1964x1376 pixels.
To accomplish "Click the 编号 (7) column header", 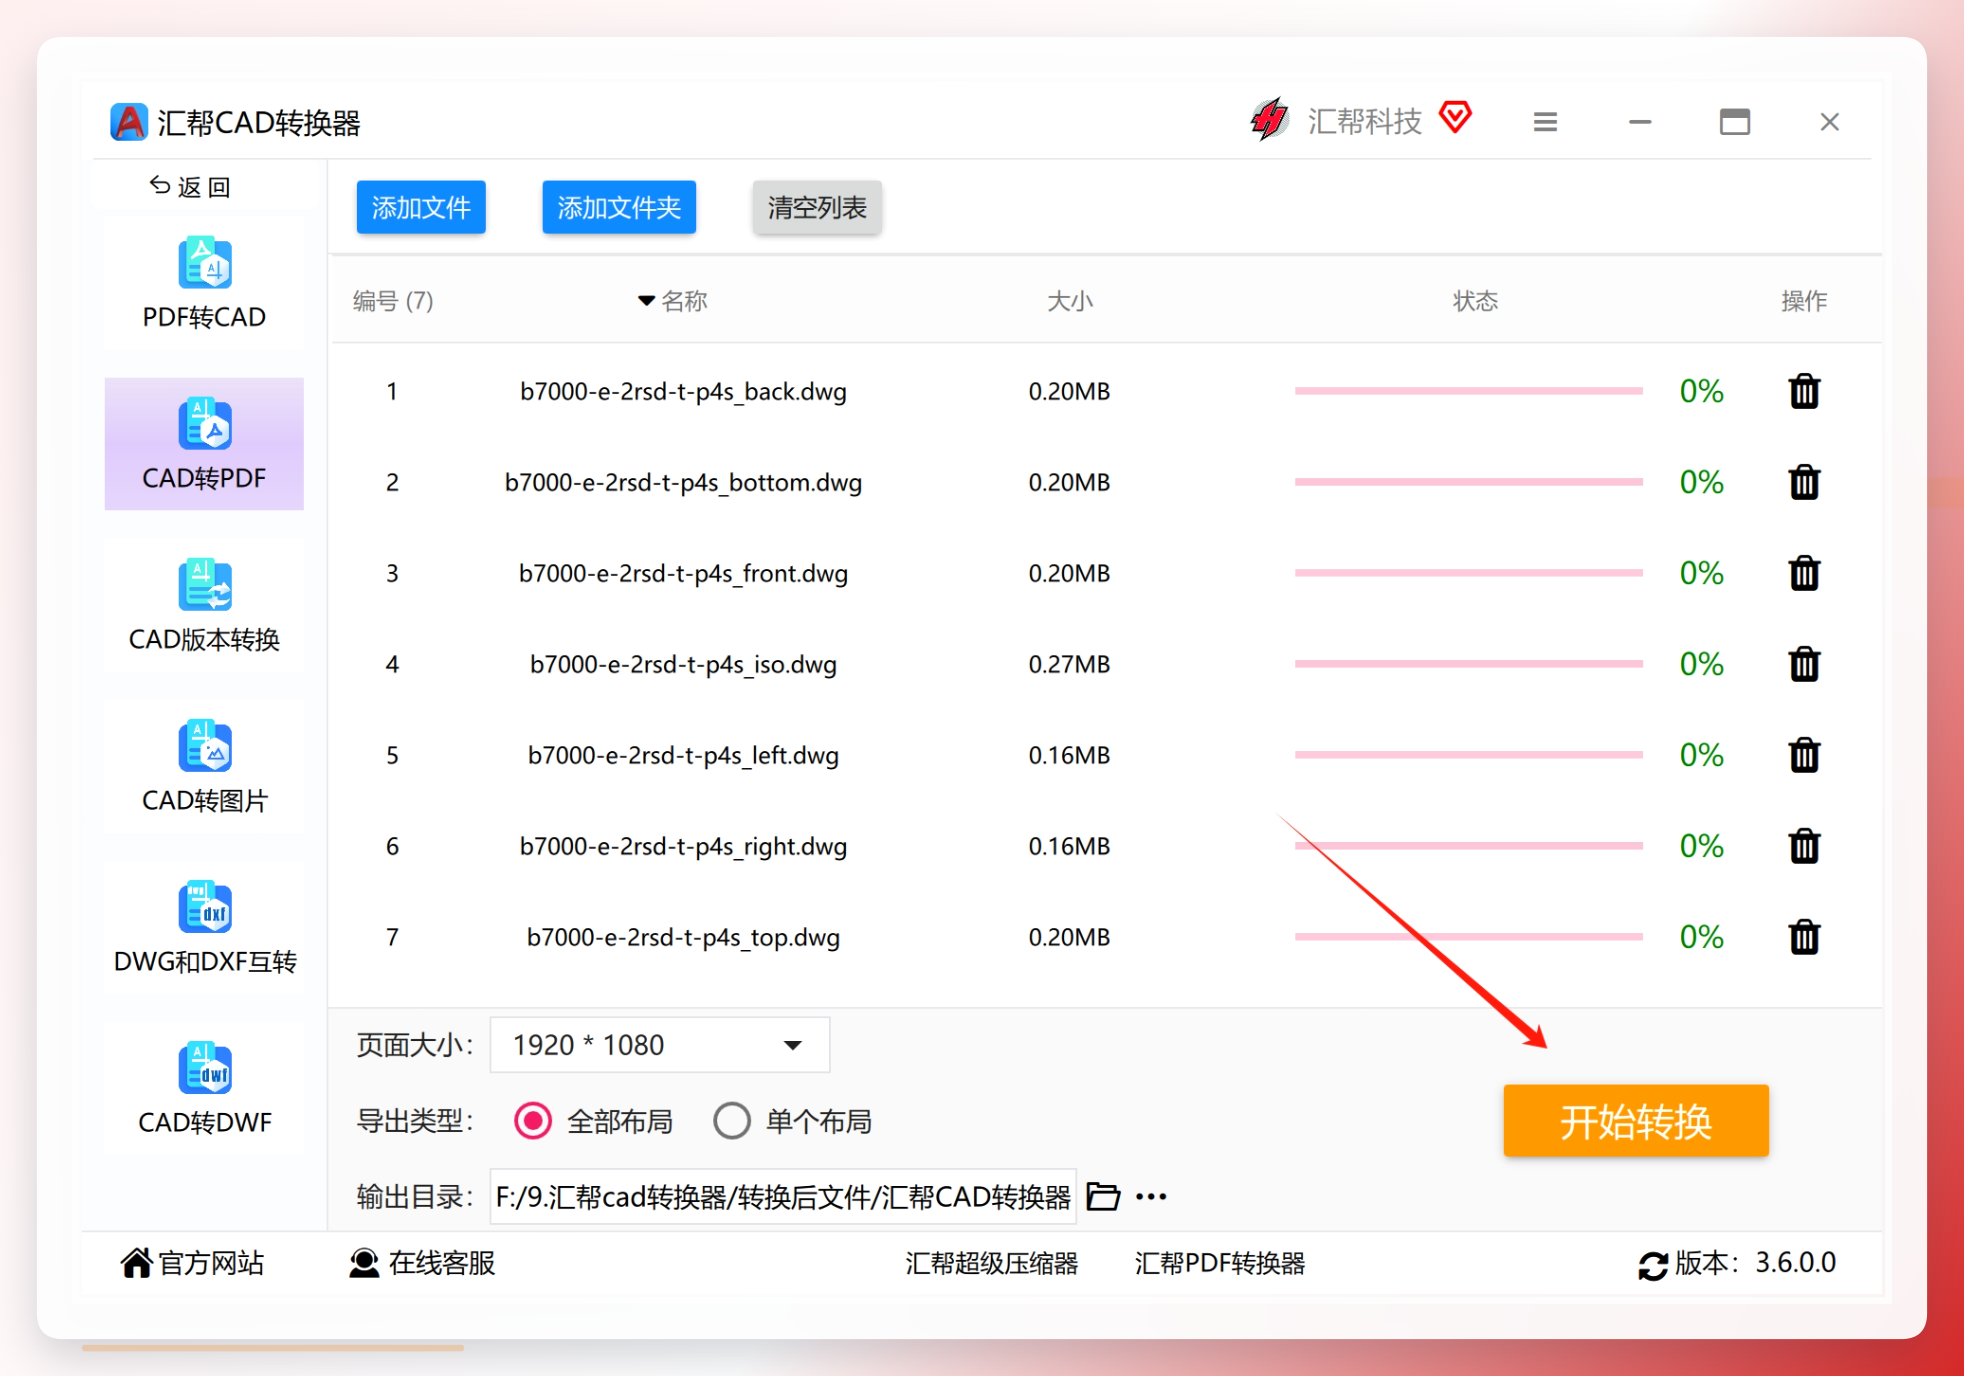I will [x=393, y=301].
